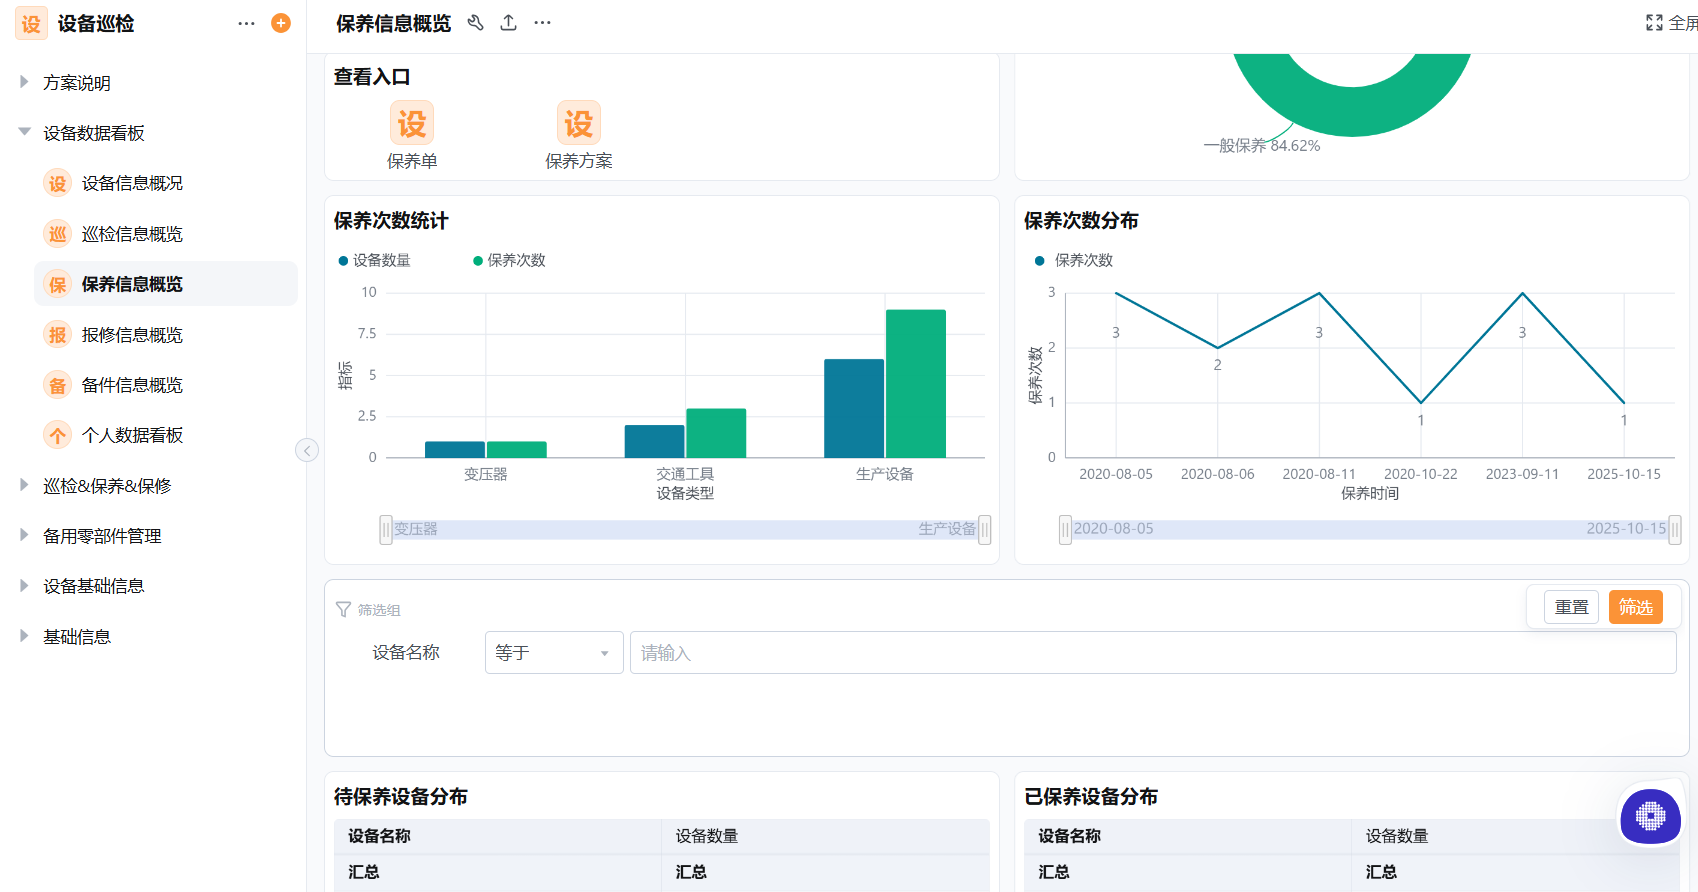Collapse the sidebar with the arrow handle

(x=307, y=450)
